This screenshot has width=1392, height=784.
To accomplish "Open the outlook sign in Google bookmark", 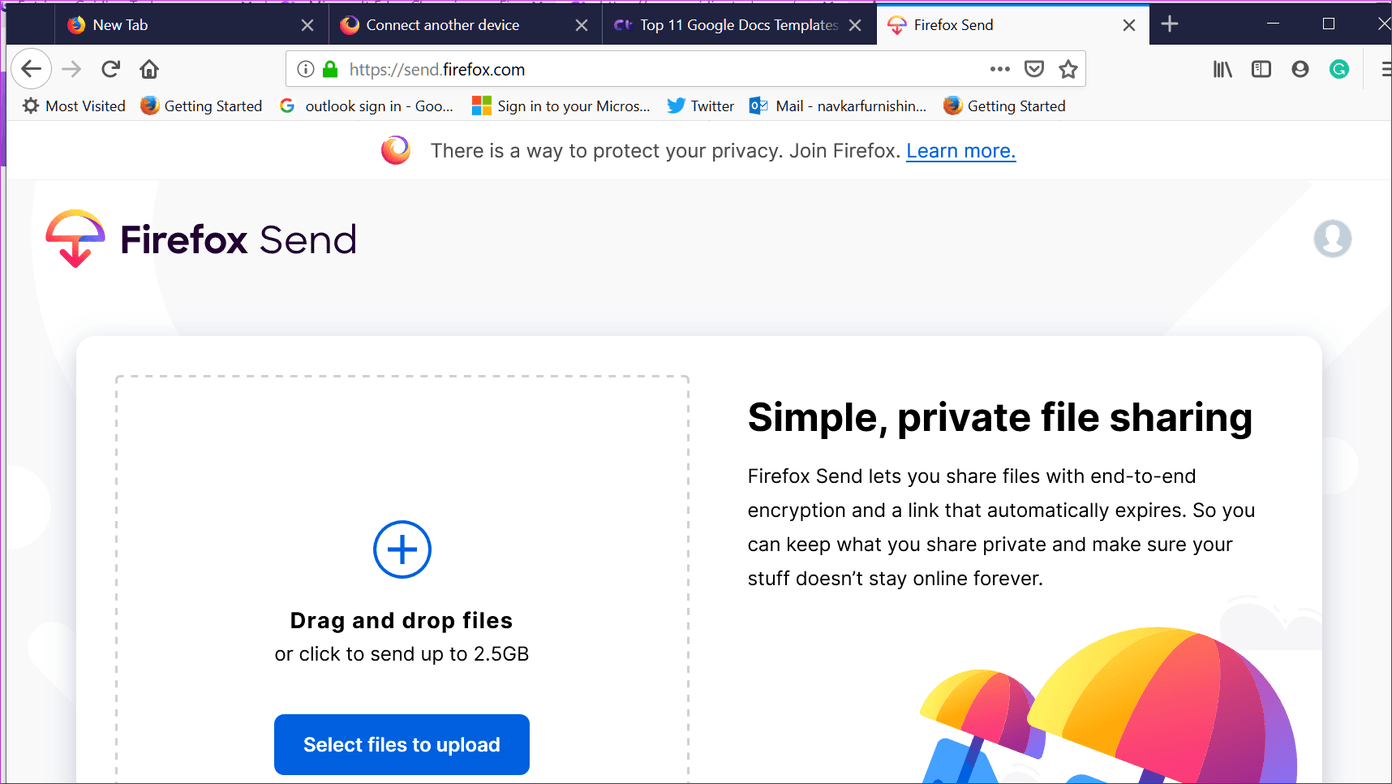I will (x=367, y=106).
